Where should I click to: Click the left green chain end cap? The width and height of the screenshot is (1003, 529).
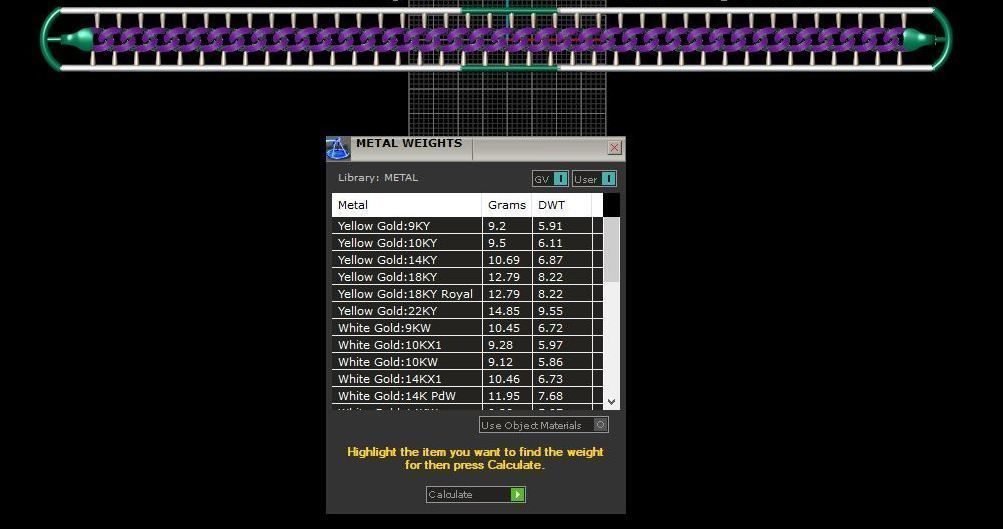tap(77, 39)
